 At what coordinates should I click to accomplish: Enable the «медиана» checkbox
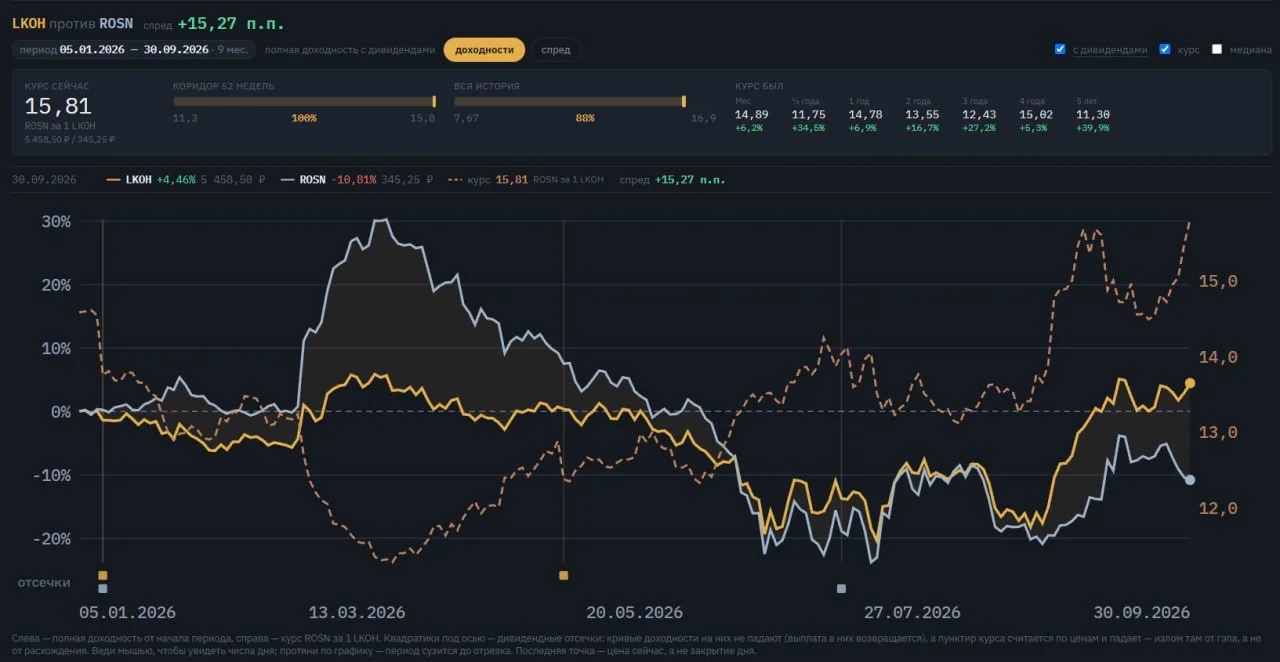(1217, 49)
